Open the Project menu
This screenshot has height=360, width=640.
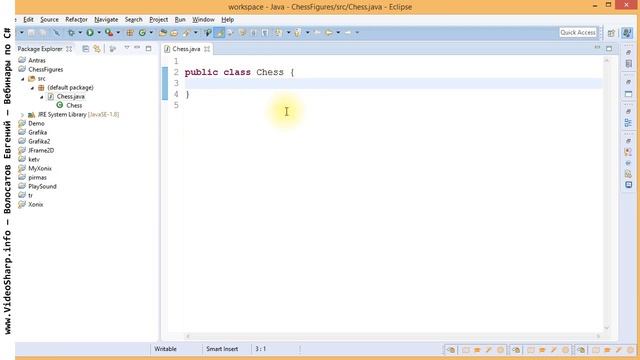(158, 20)
